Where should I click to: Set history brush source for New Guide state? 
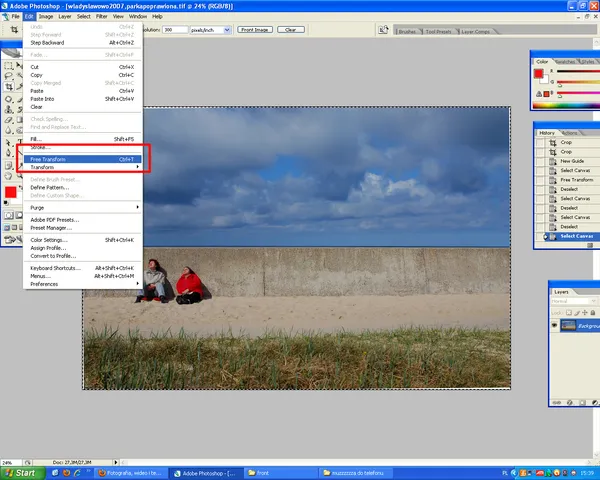[540, 161]
